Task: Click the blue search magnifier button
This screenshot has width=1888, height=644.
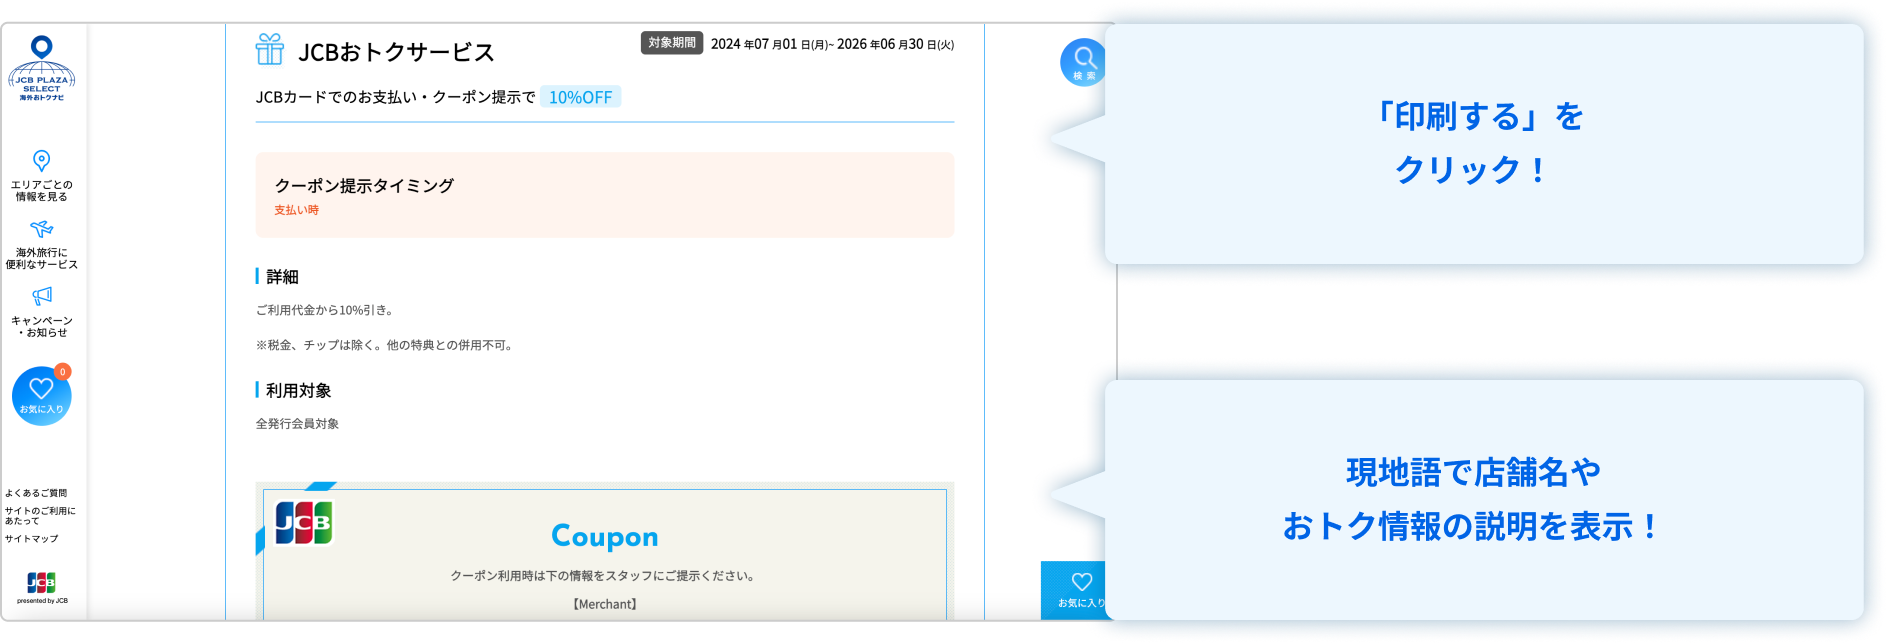Action: coord(1083,62)
